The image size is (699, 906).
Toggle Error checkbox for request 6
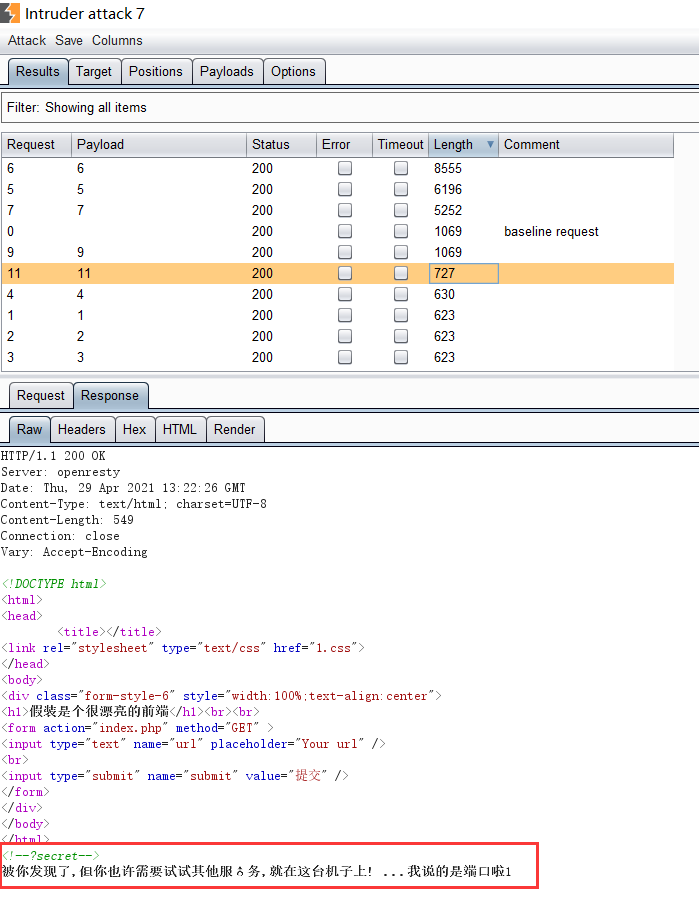coord(345,168)
